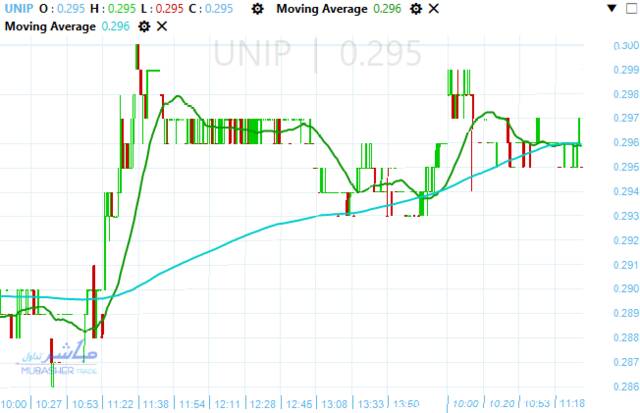This screenshot has width=640, height=413.
Task: Click 10:27 time axis label
Action: click(x=49, y=404)
